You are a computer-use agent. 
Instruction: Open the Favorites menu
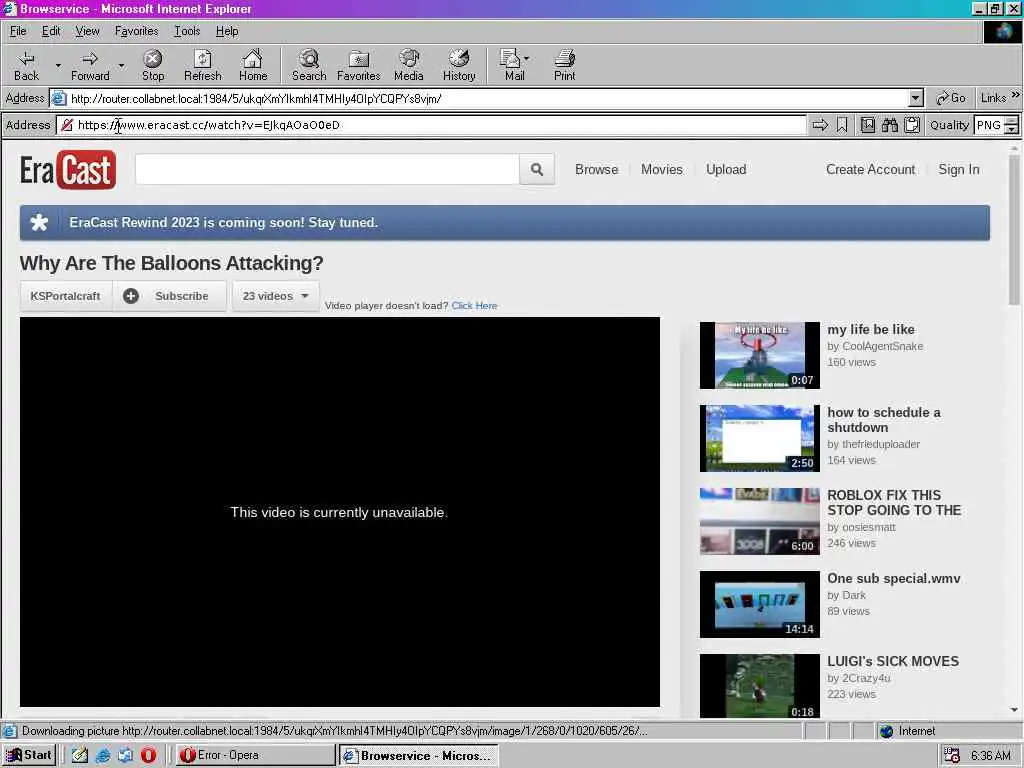pos(136,31)
